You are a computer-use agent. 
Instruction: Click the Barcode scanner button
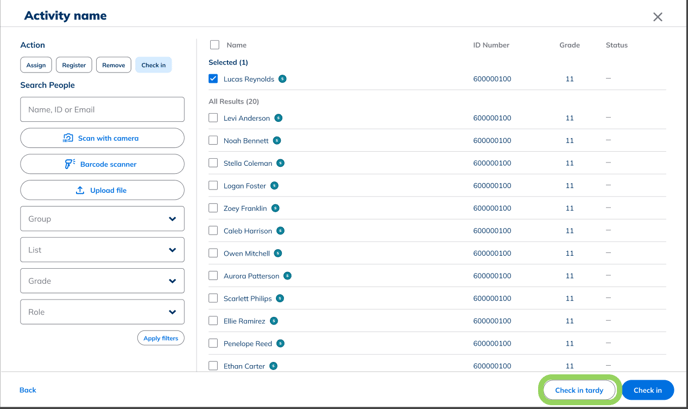tap(102, 164)
